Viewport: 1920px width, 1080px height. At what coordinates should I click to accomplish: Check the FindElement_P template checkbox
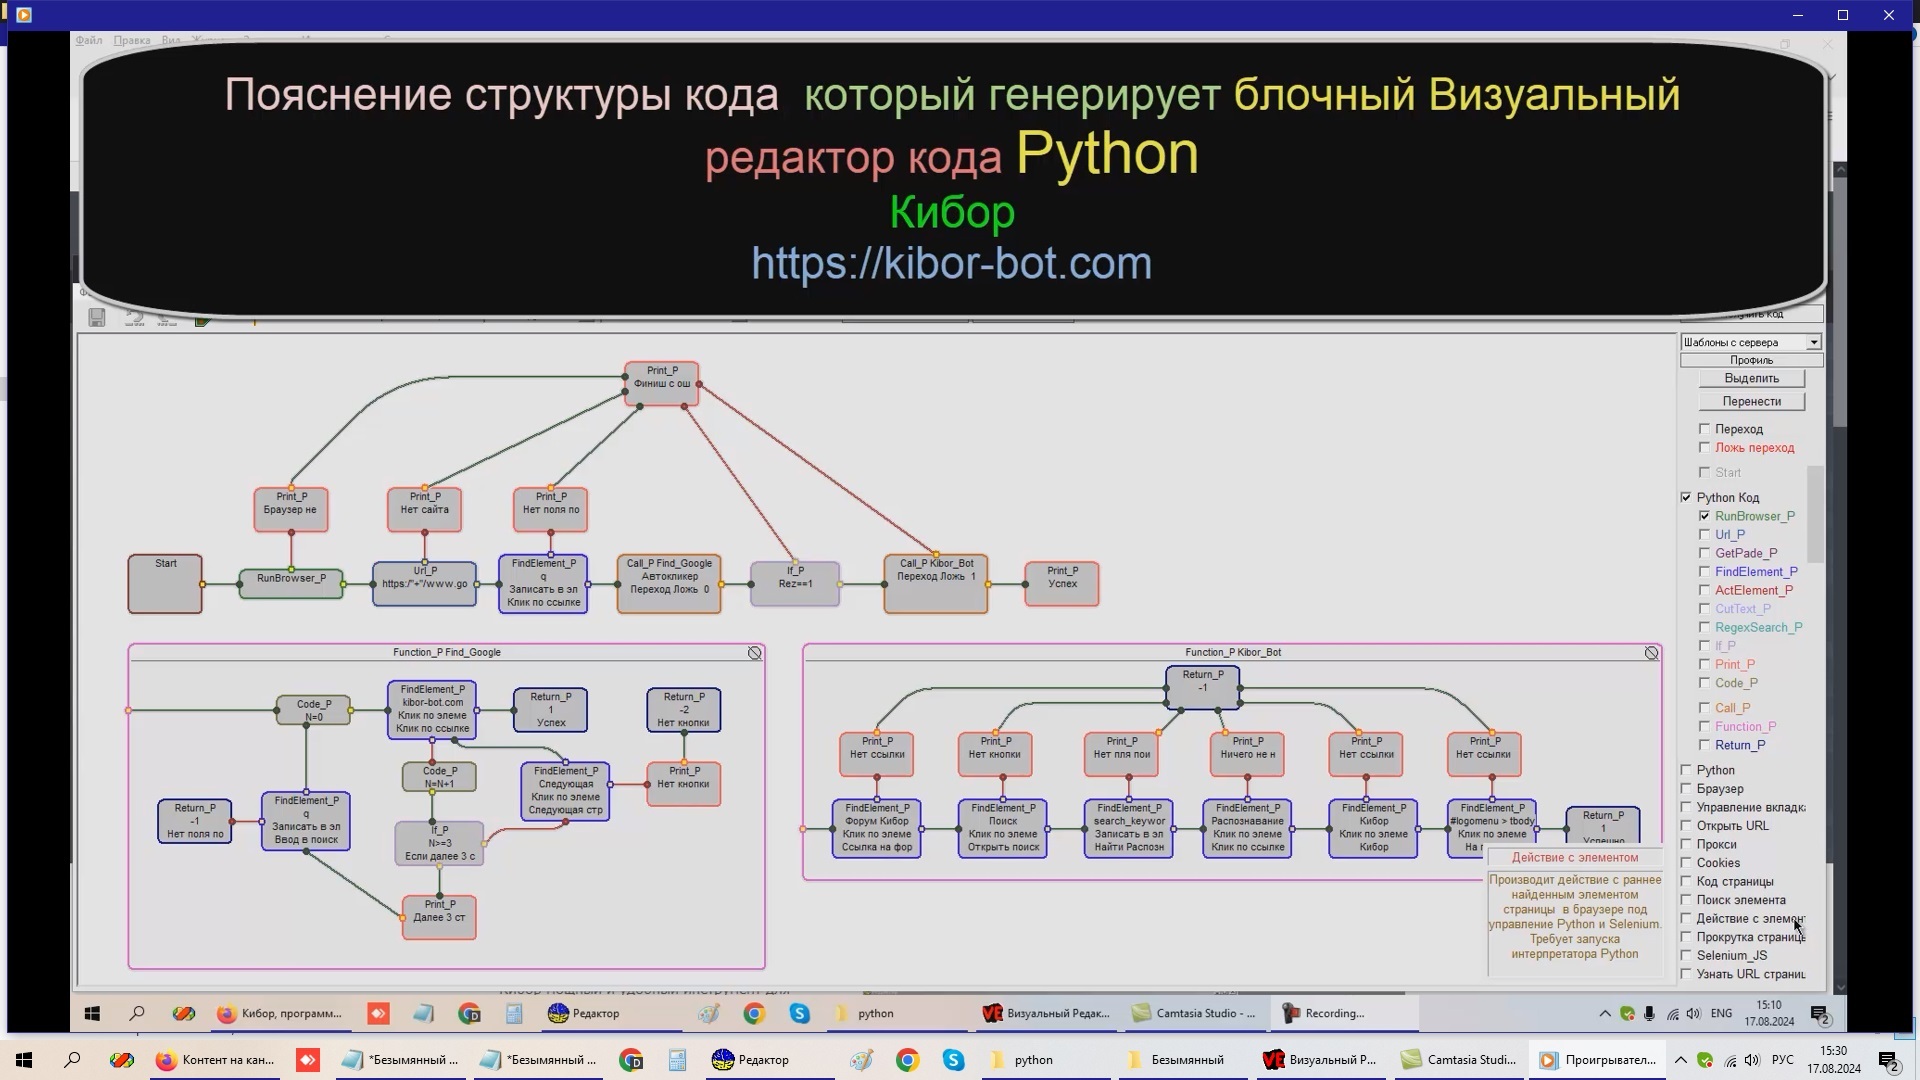tap(1705, 571)
